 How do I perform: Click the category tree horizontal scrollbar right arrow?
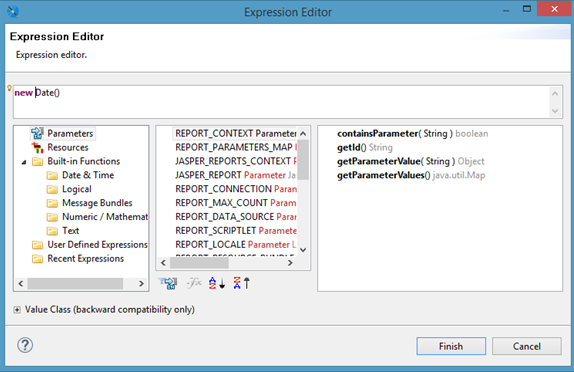coord(141,283)
